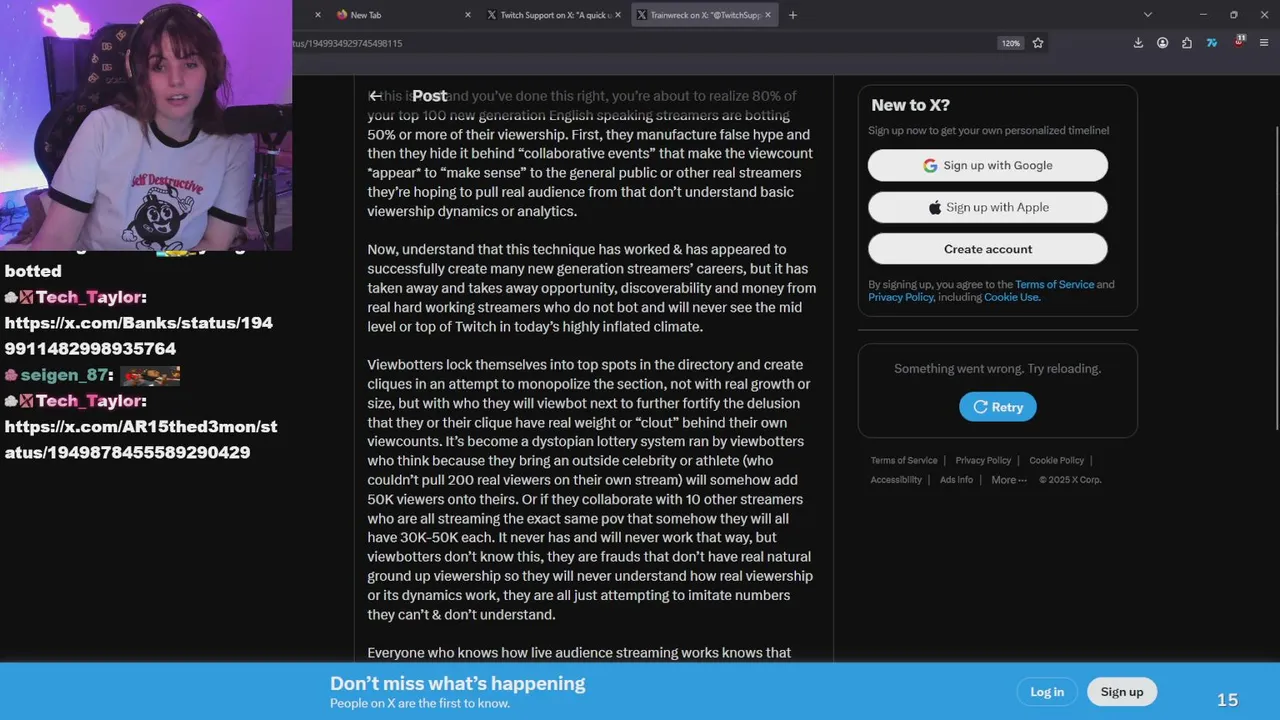The image size is (1280, 720).
Task: Click the paragraph starting Now, understand that
Action: click(x=591, y=288)
